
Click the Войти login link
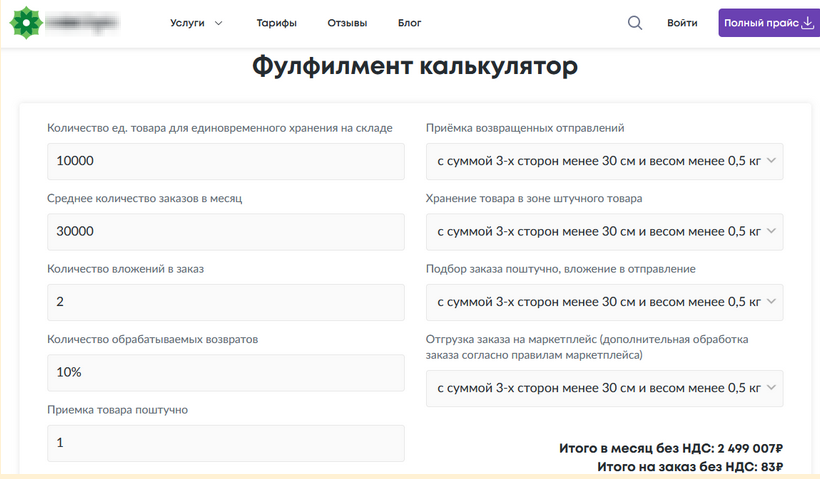[682, 23]
